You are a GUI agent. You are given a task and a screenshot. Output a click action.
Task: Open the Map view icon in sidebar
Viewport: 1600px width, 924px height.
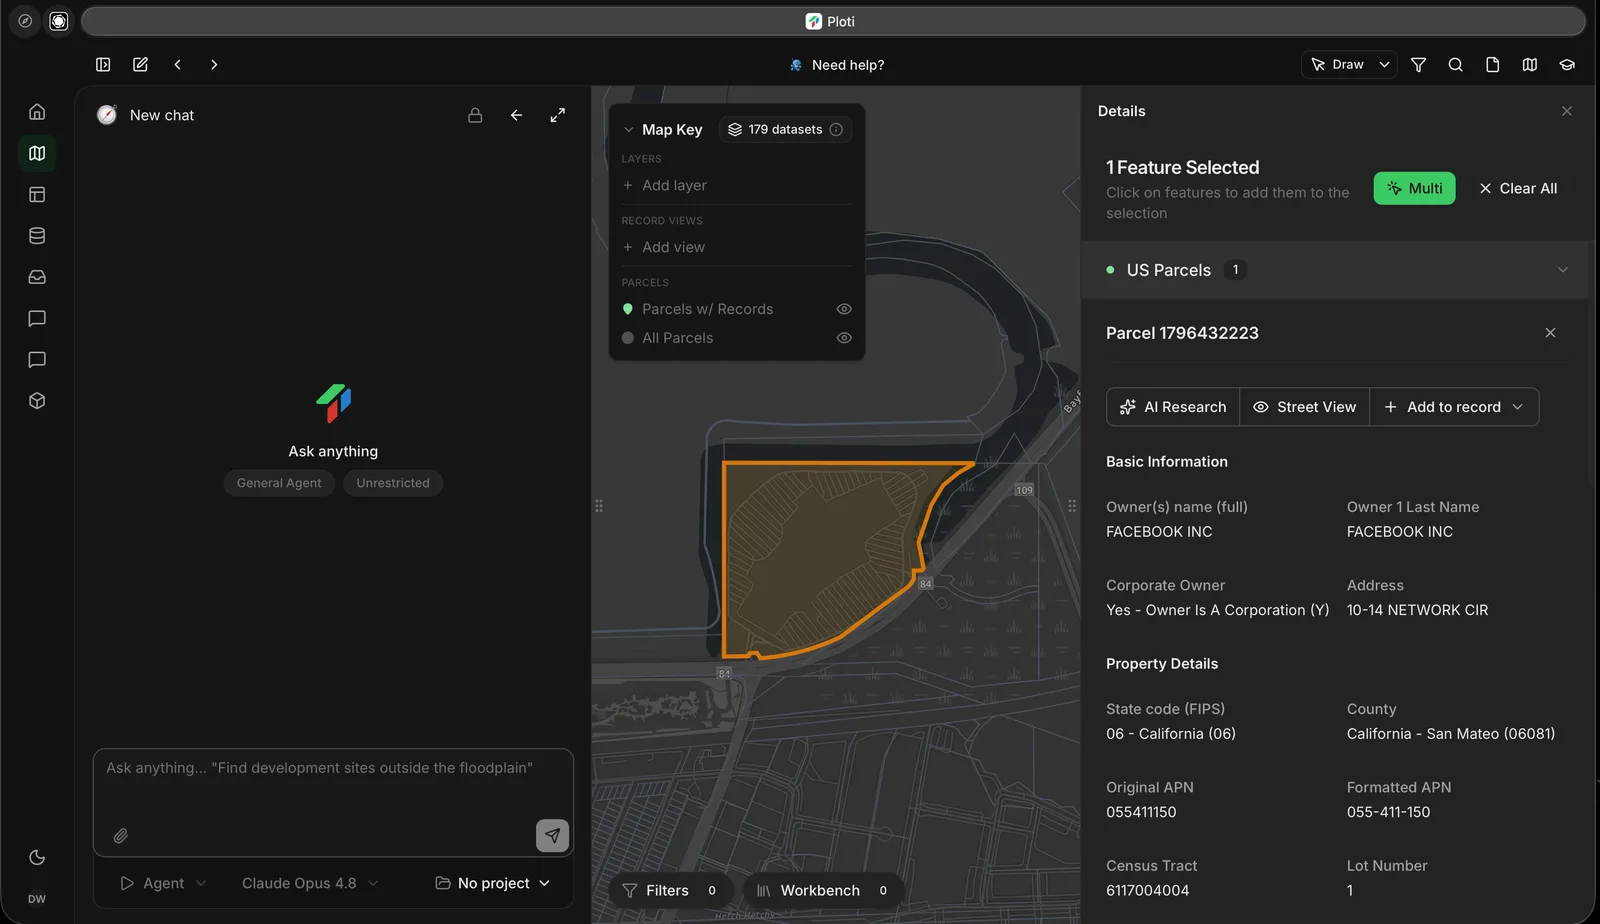coord(37,153)
